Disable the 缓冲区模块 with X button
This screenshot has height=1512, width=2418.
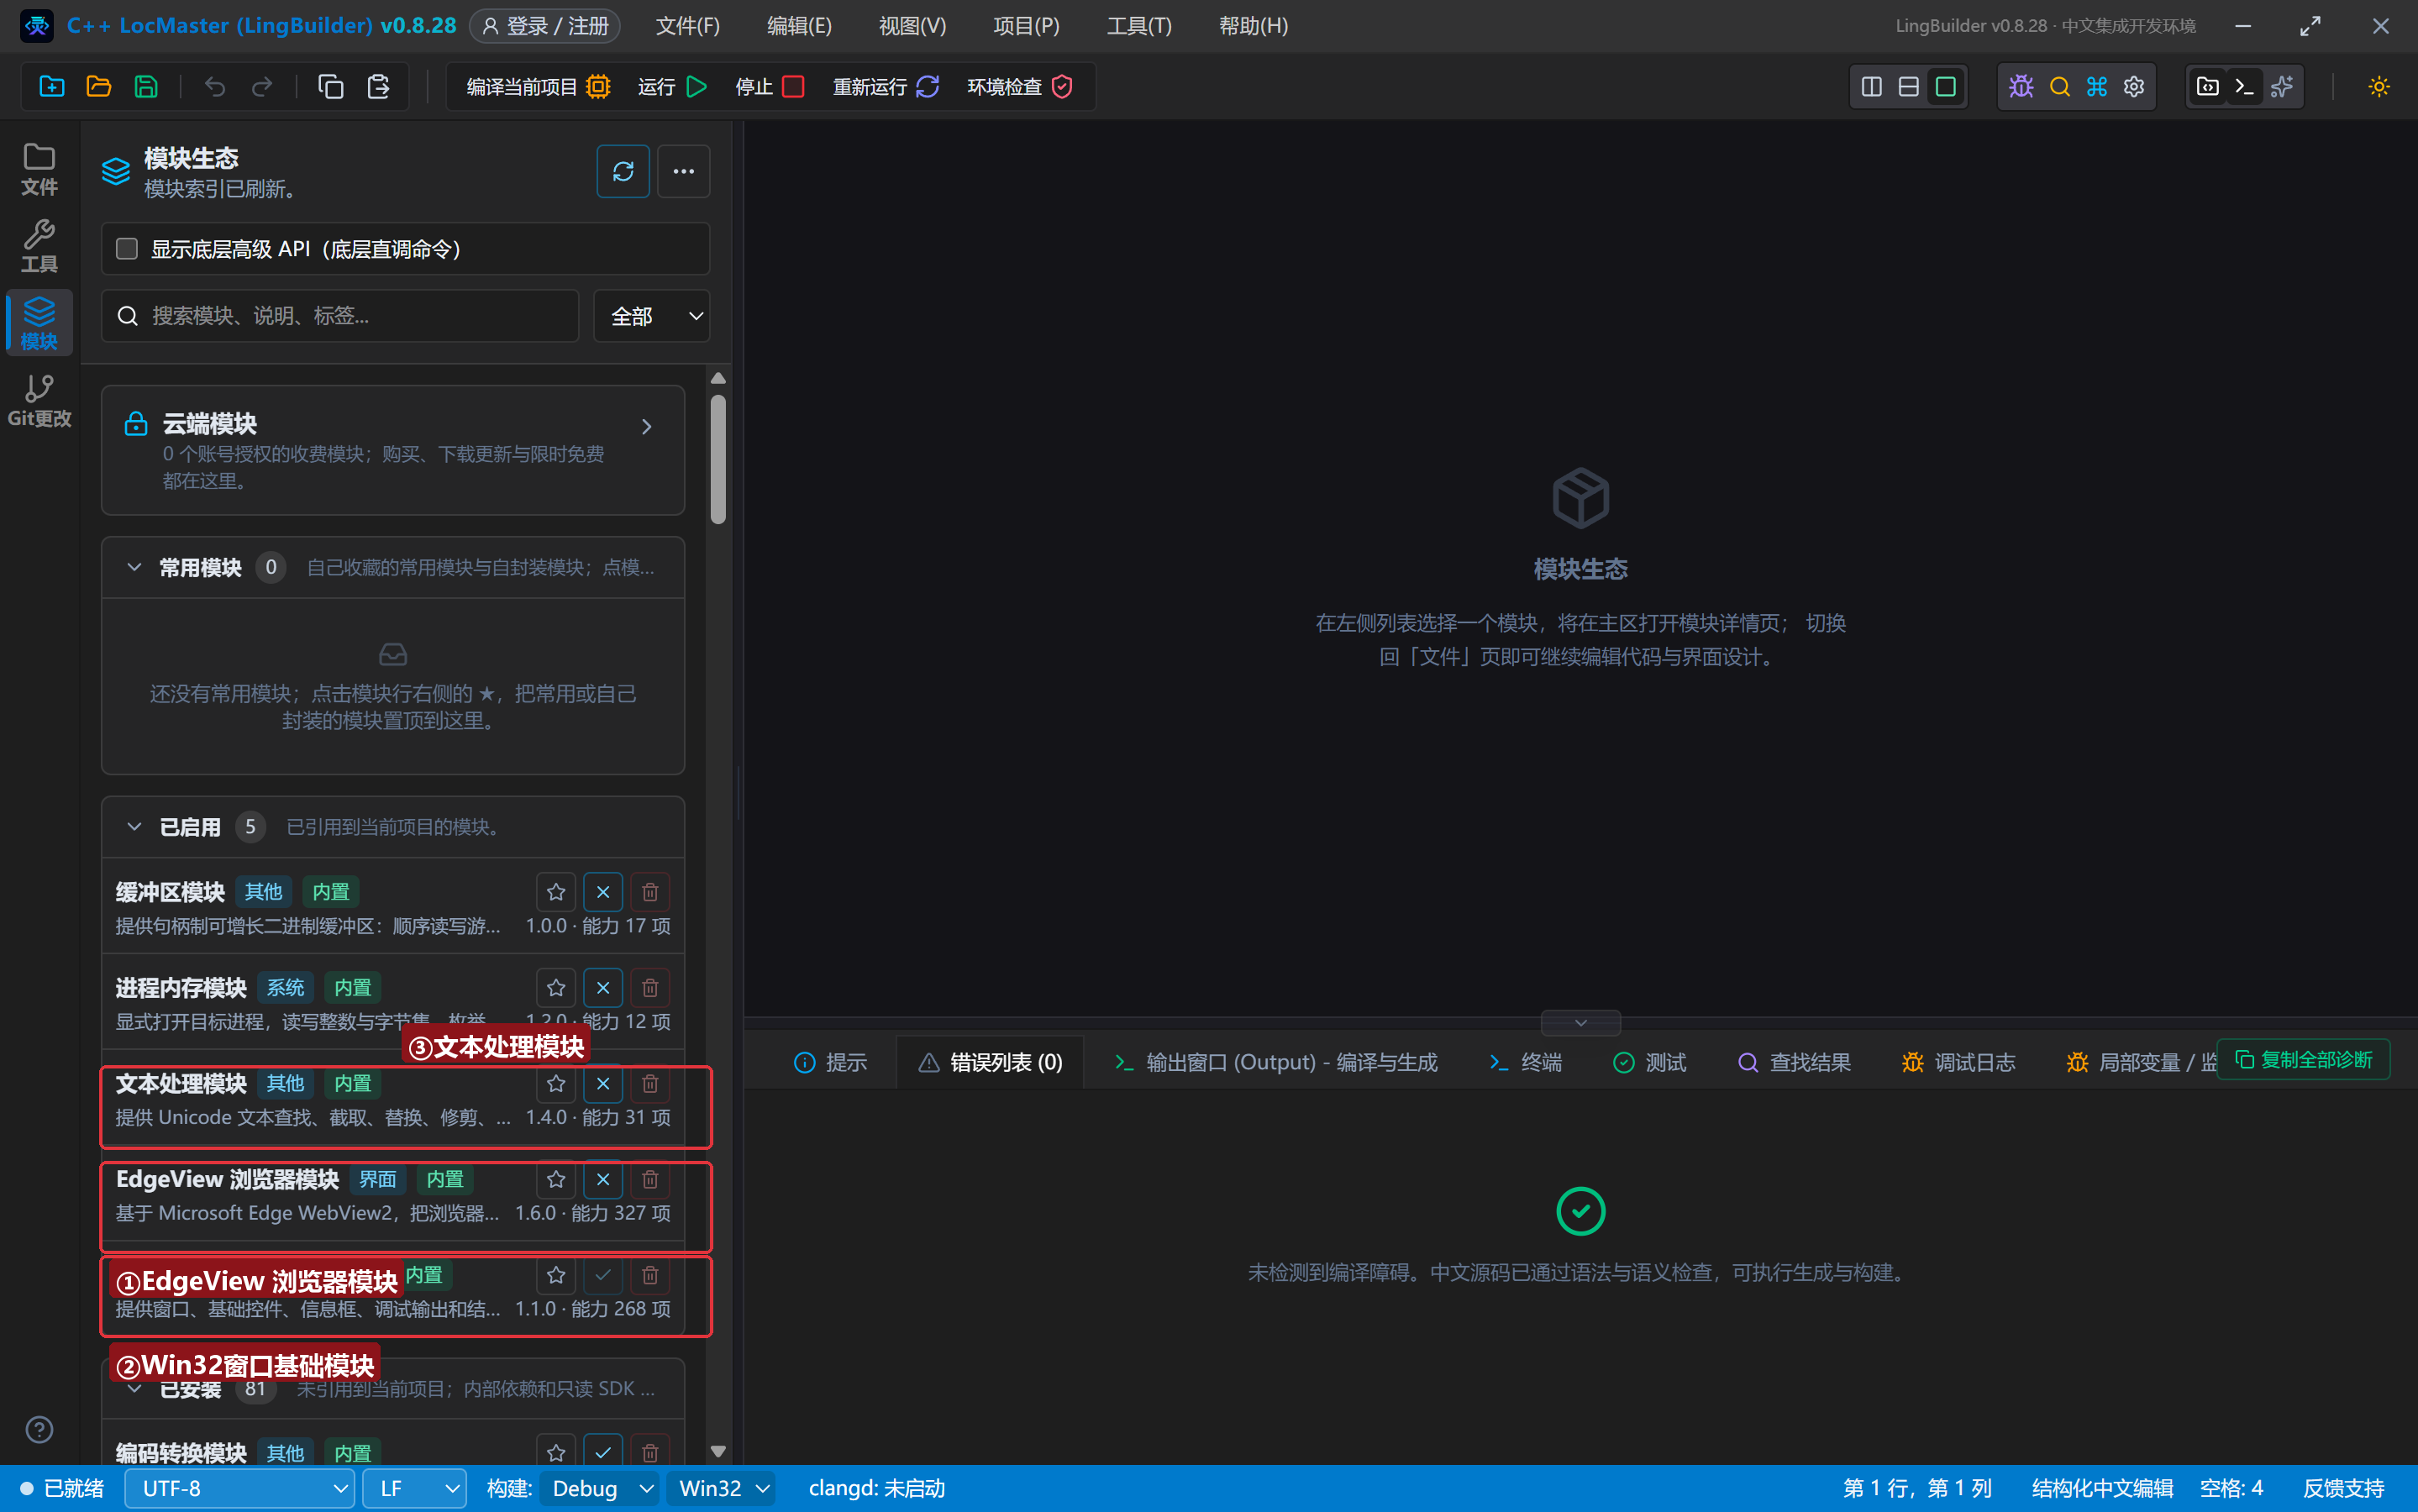[x=603, y=892]
